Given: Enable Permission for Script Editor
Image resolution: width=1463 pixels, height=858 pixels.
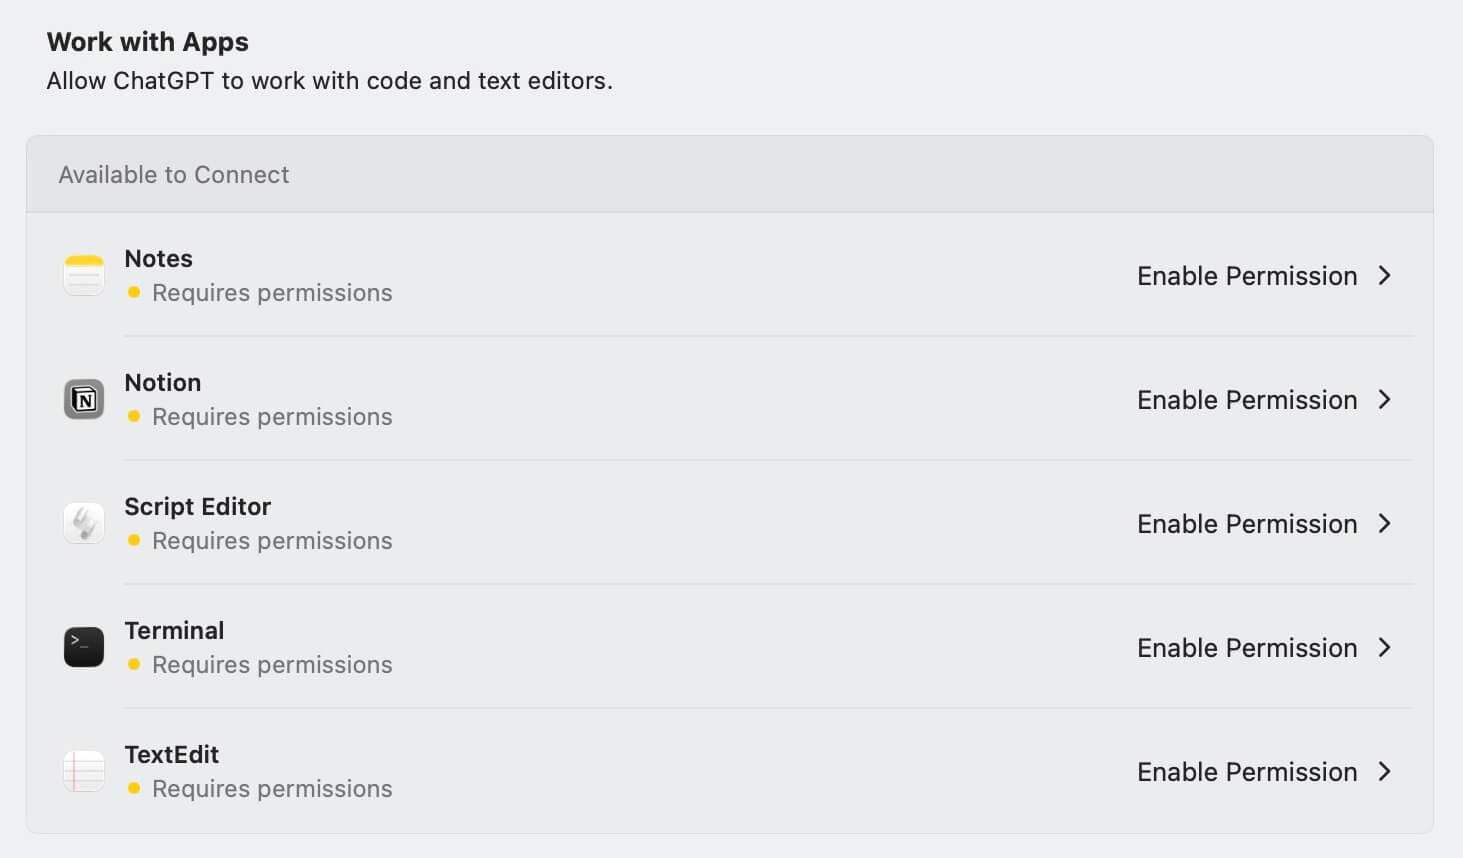Looking at the screenshot, I should pos(1247,524).
